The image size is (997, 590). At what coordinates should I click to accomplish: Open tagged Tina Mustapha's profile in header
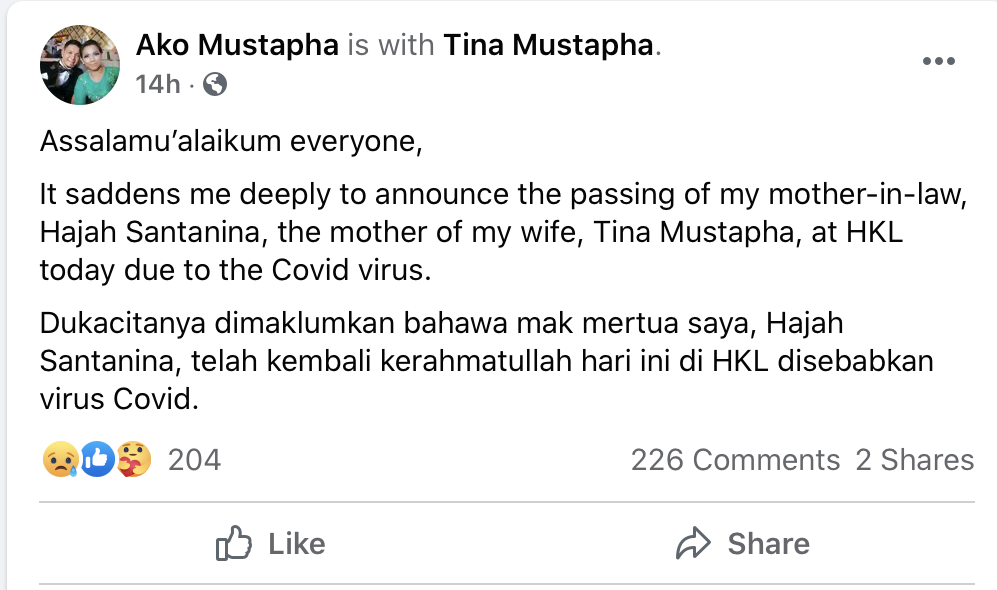pyautogui.click(x=548, y=45)
